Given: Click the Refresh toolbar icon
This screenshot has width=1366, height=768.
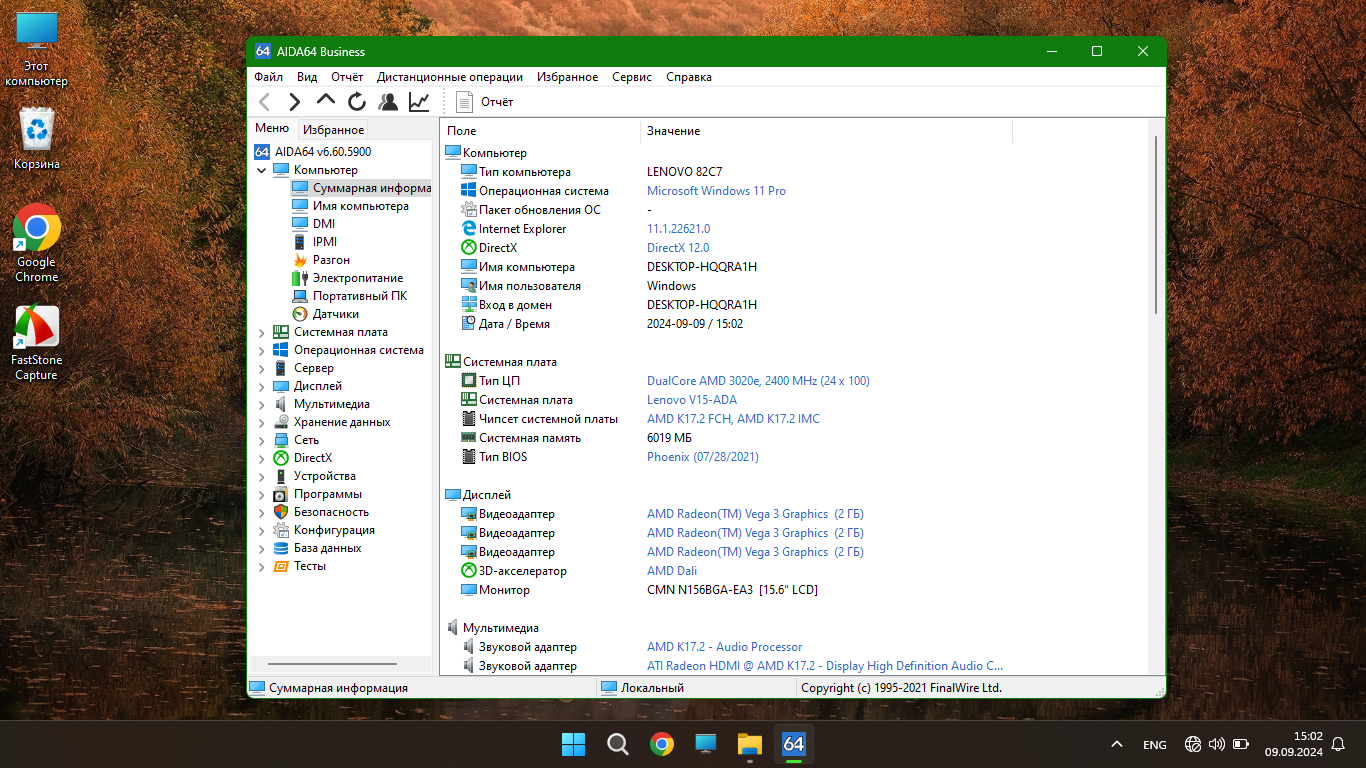Looking at the screenshot, I should (357, 101).
